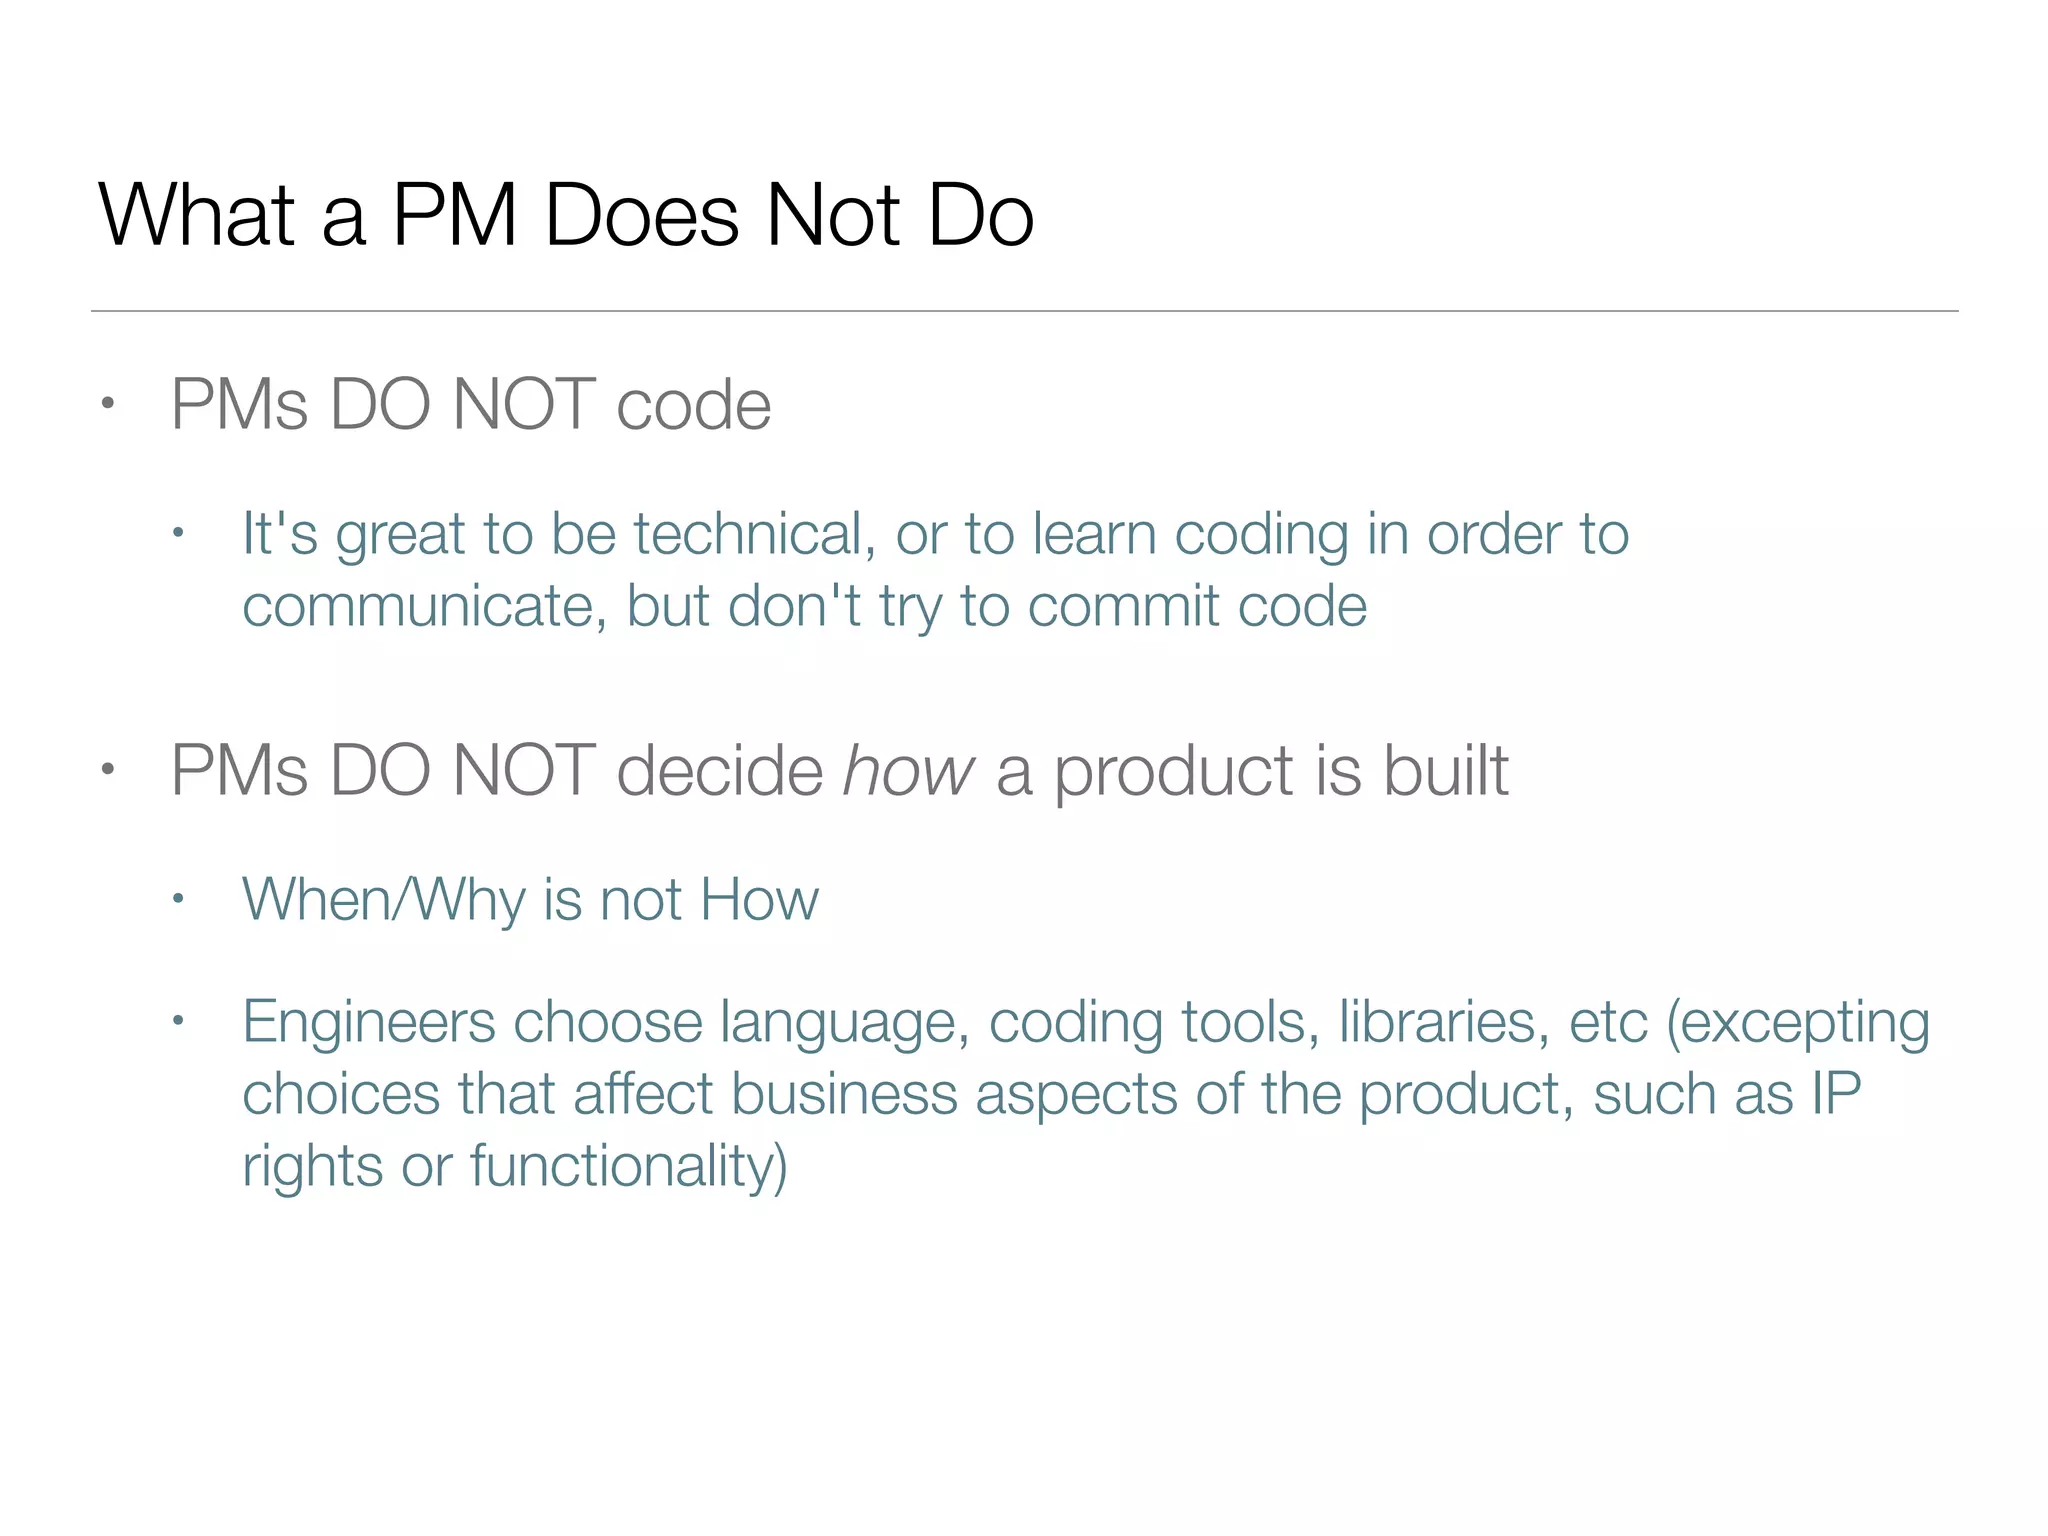Click the horizontal divider line under the title
The width and height of the screenshot is (2048, 1536).
1024,311
